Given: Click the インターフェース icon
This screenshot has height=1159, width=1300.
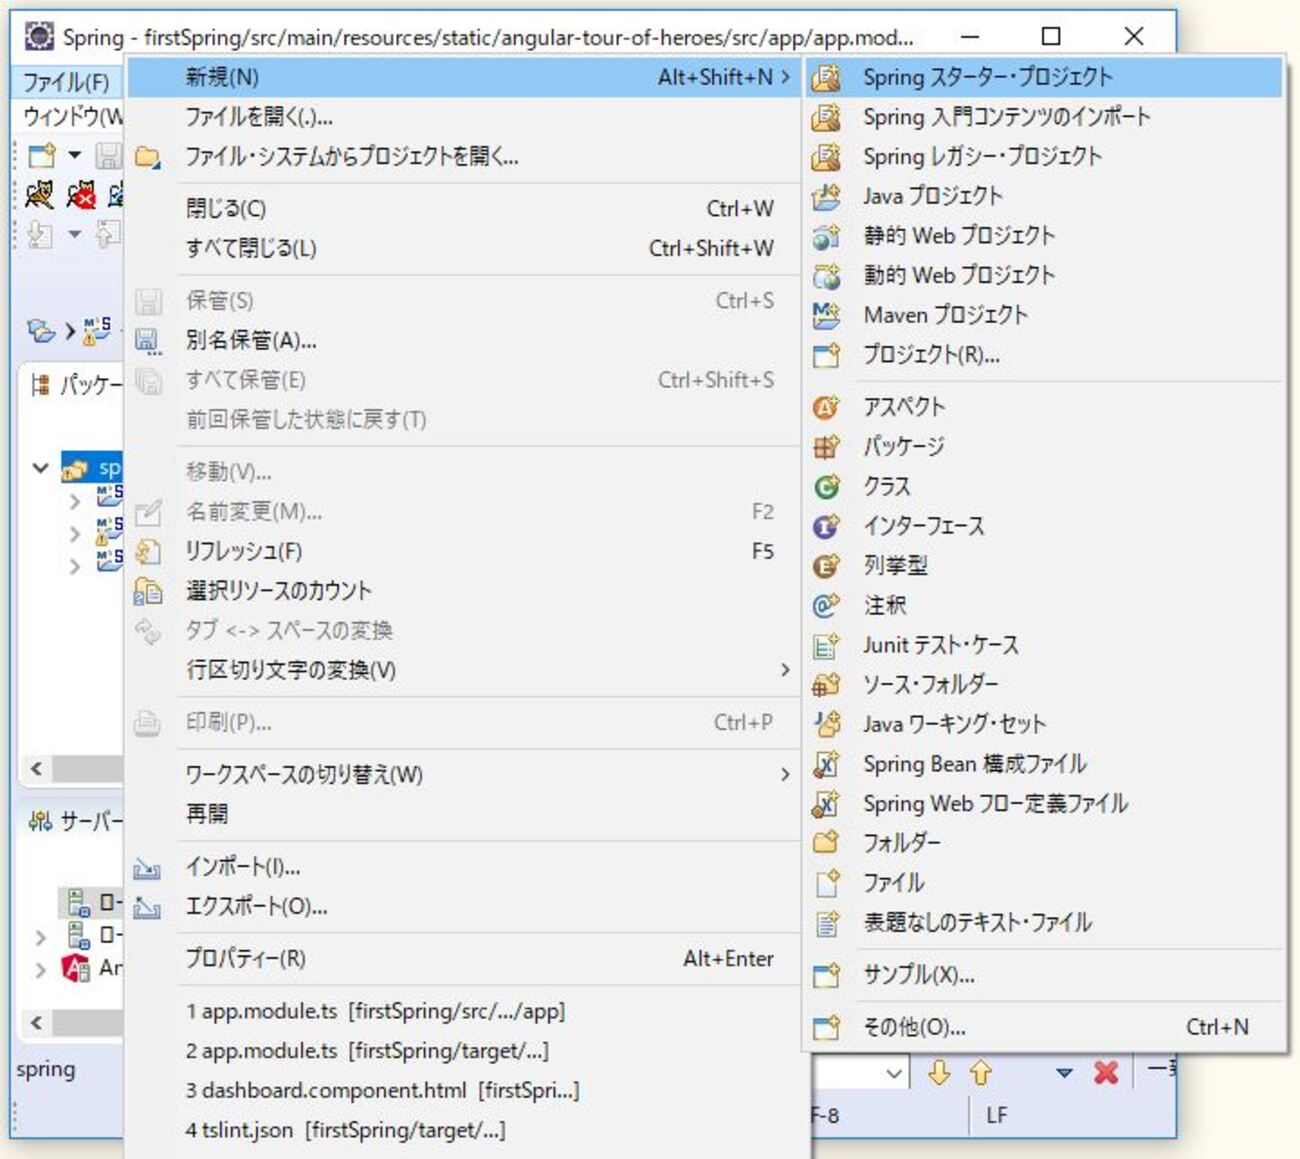Looking at the screenshot, I should 826,526.
